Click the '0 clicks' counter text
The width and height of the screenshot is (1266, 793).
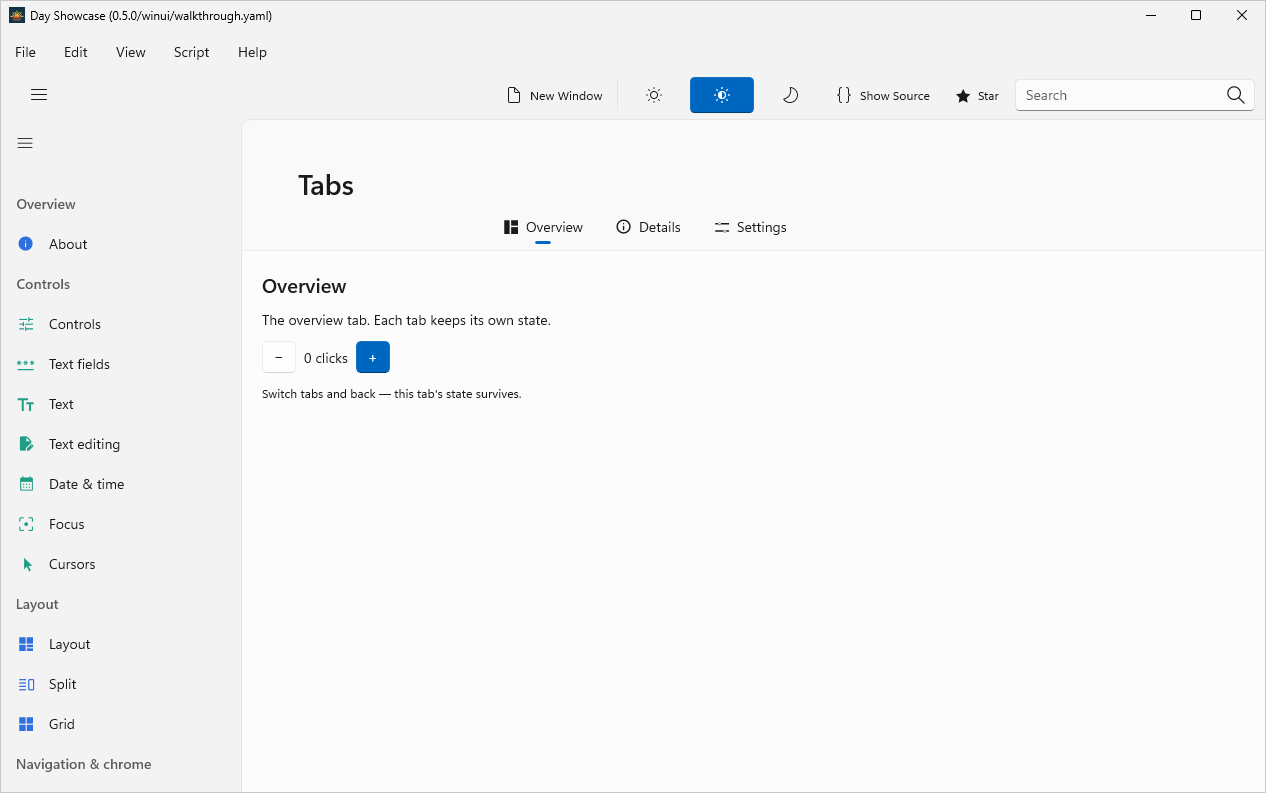(326, 358)
